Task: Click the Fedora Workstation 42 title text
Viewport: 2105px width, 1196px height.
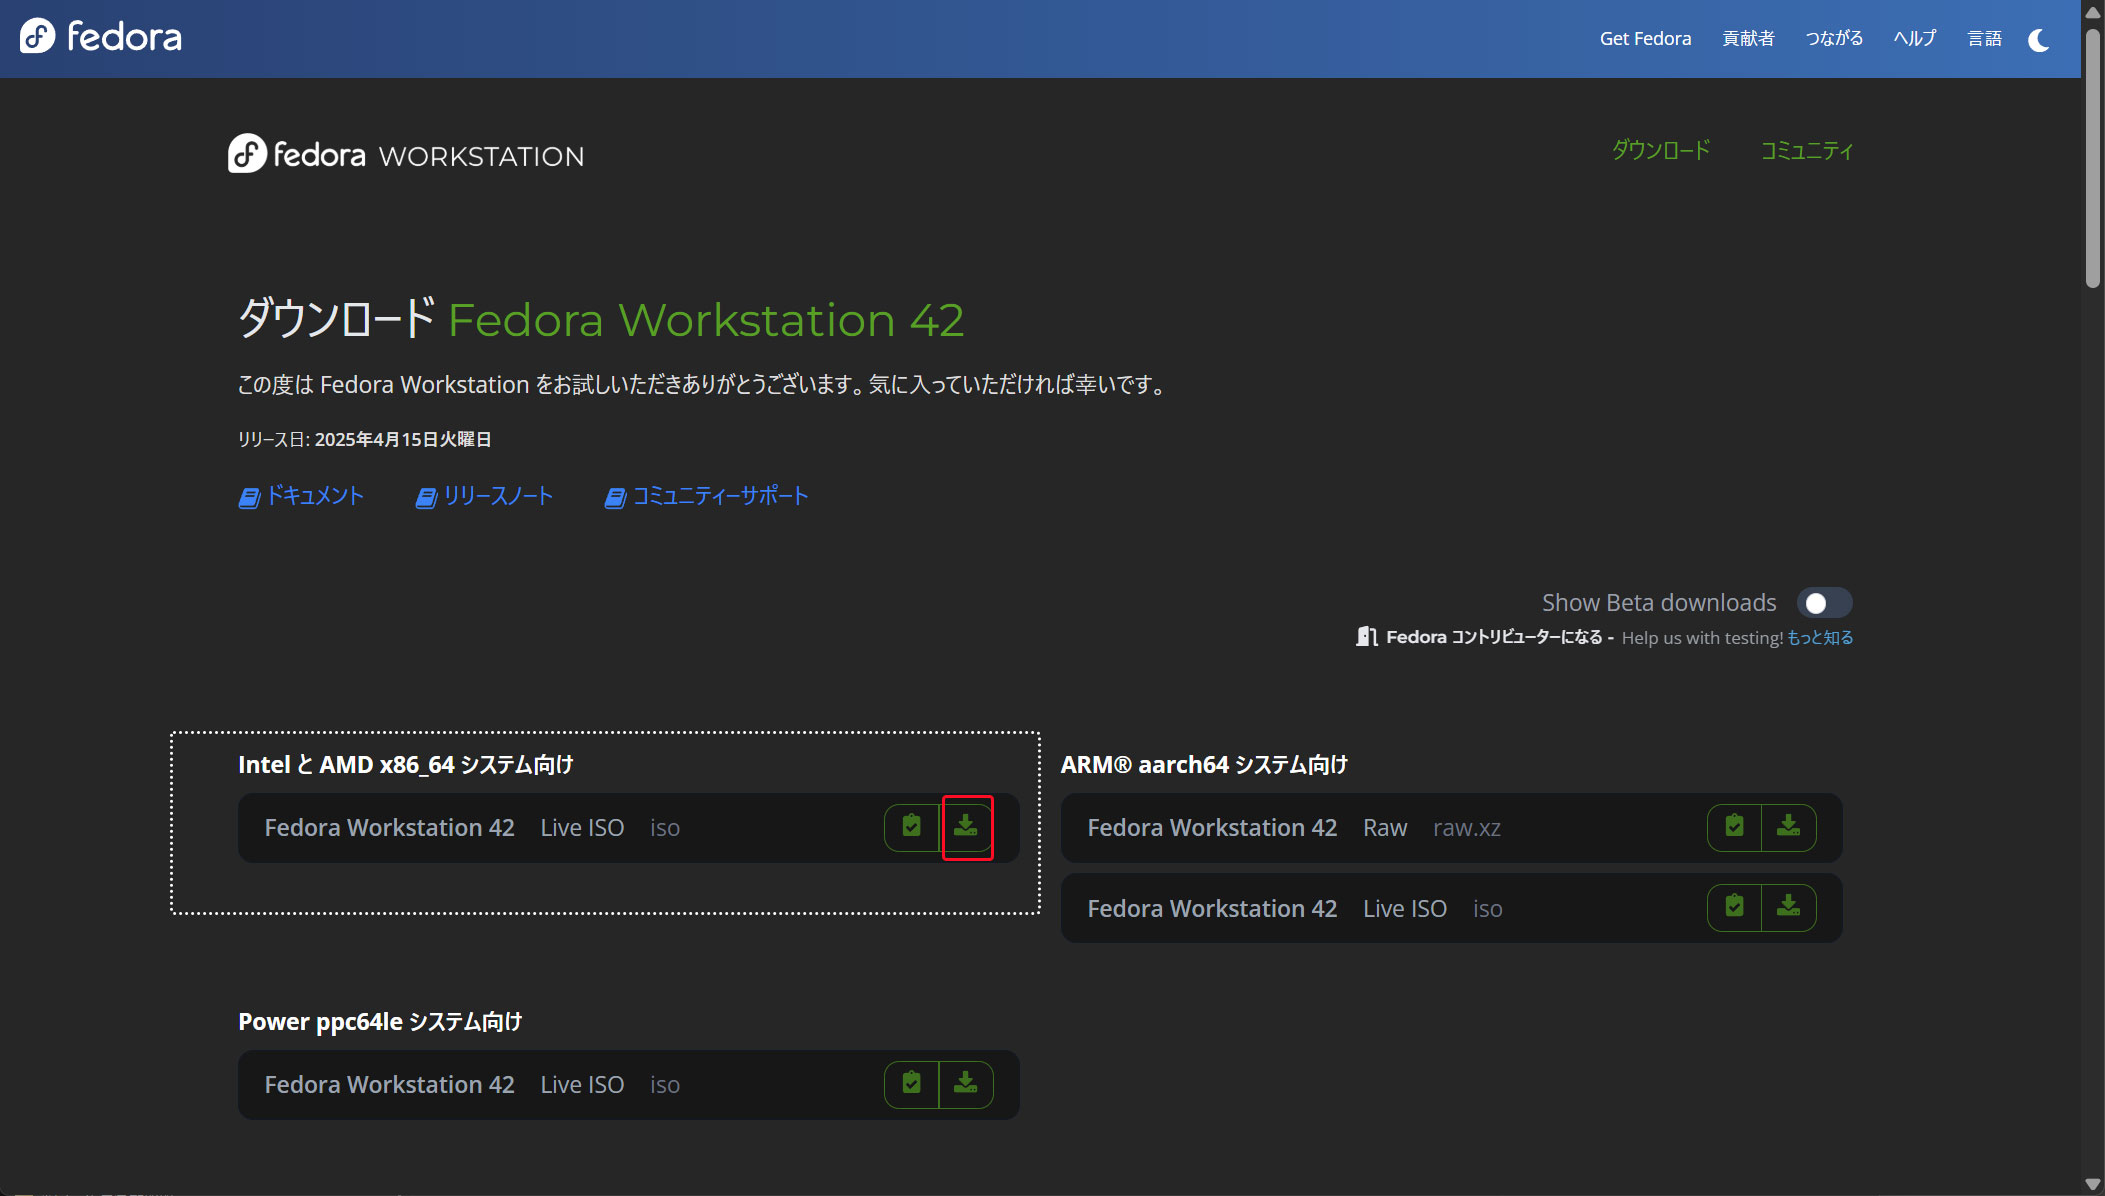Action: click(706, 321)
